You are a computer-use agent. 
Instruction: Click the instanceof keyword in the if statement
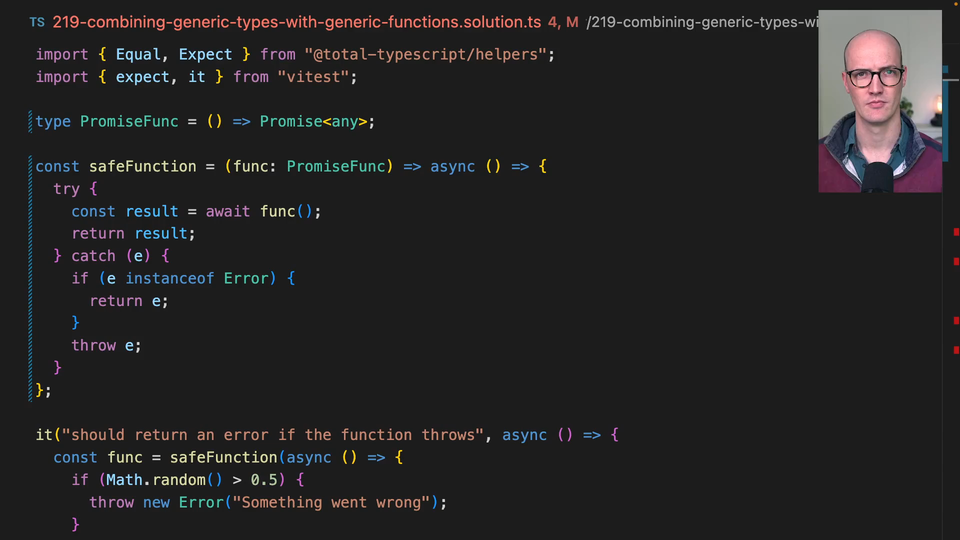coord(169,279)
